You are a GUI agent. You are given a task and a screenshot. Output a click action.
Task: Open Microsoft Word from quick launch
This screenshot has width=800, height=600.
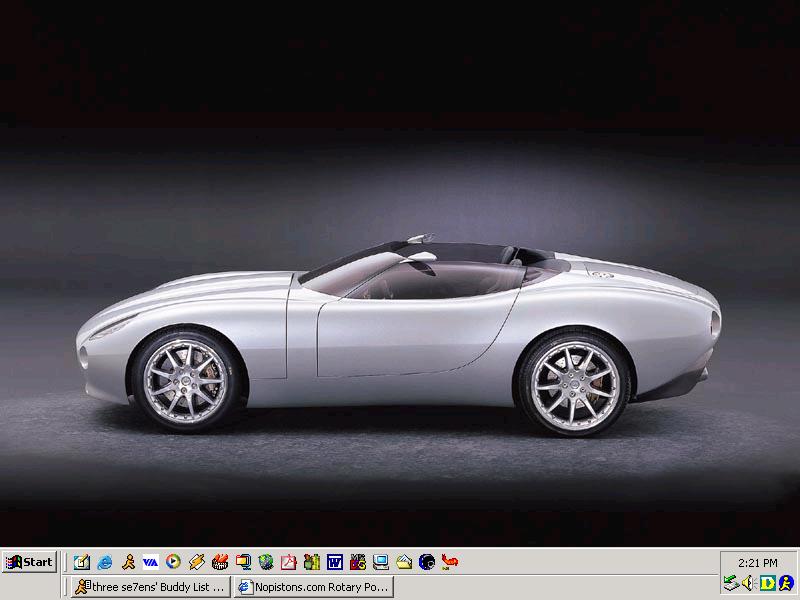click(335, 562)
